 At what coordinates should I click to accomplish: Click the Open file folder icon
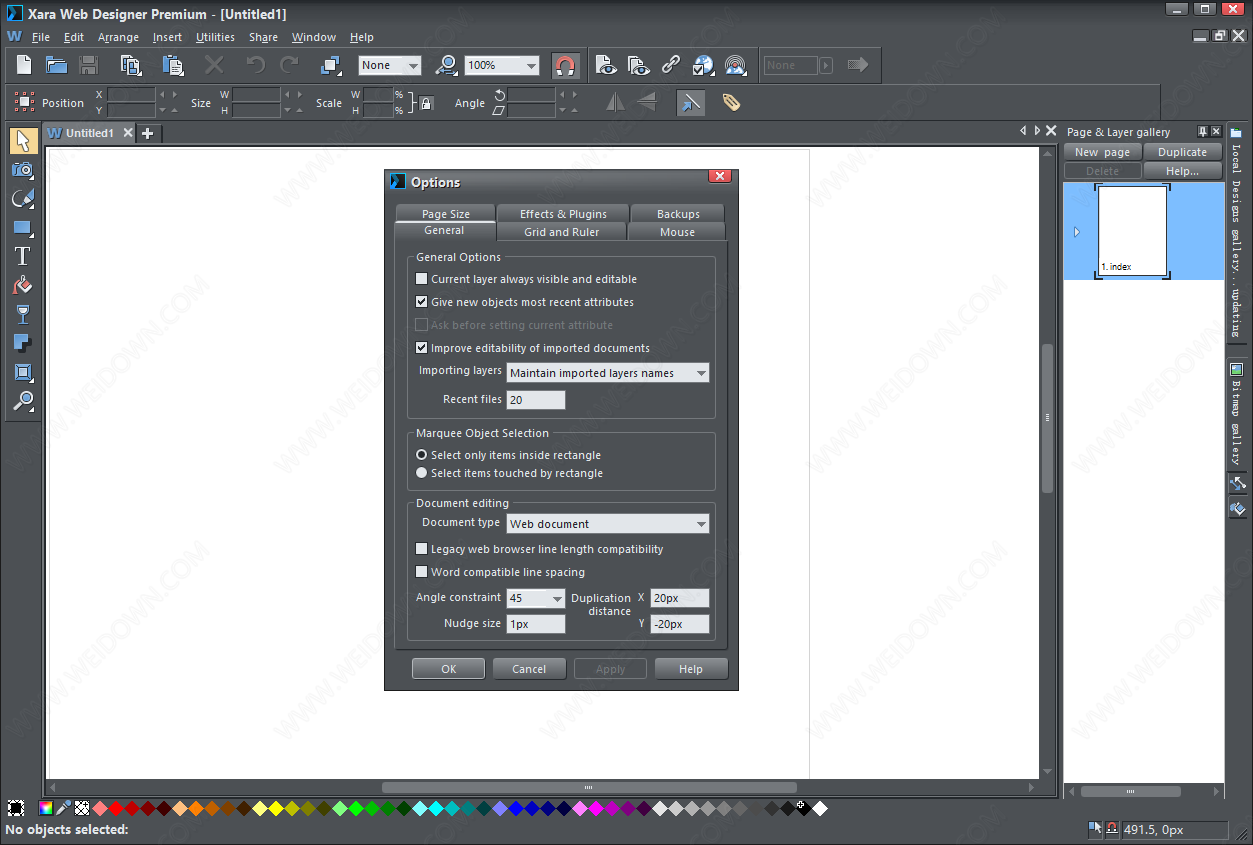[x=56, y=65]
